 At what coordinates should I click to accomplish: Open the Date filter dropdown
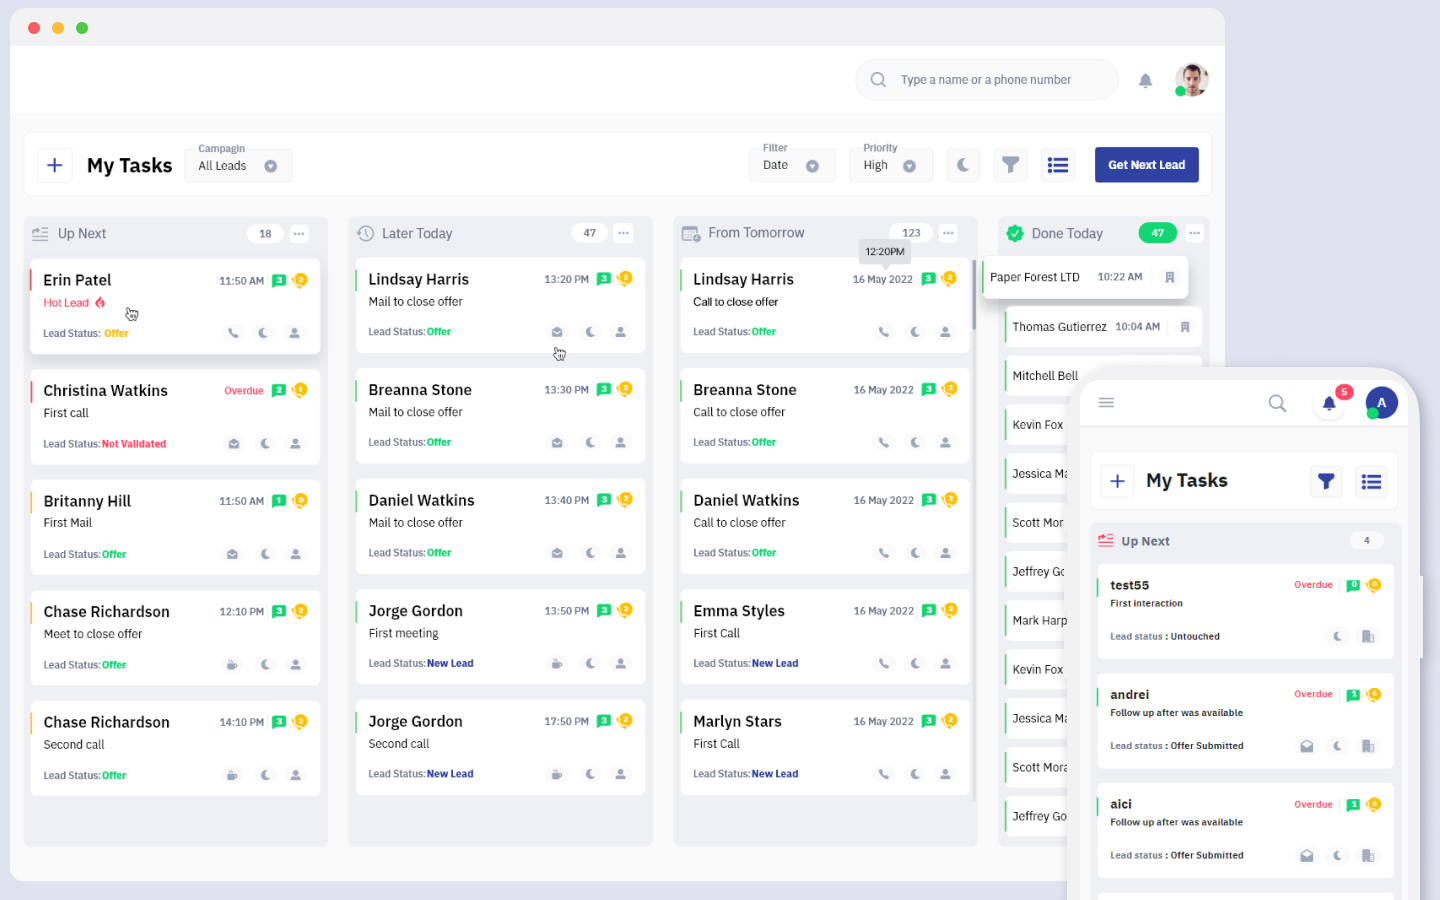tap(791, 166)
